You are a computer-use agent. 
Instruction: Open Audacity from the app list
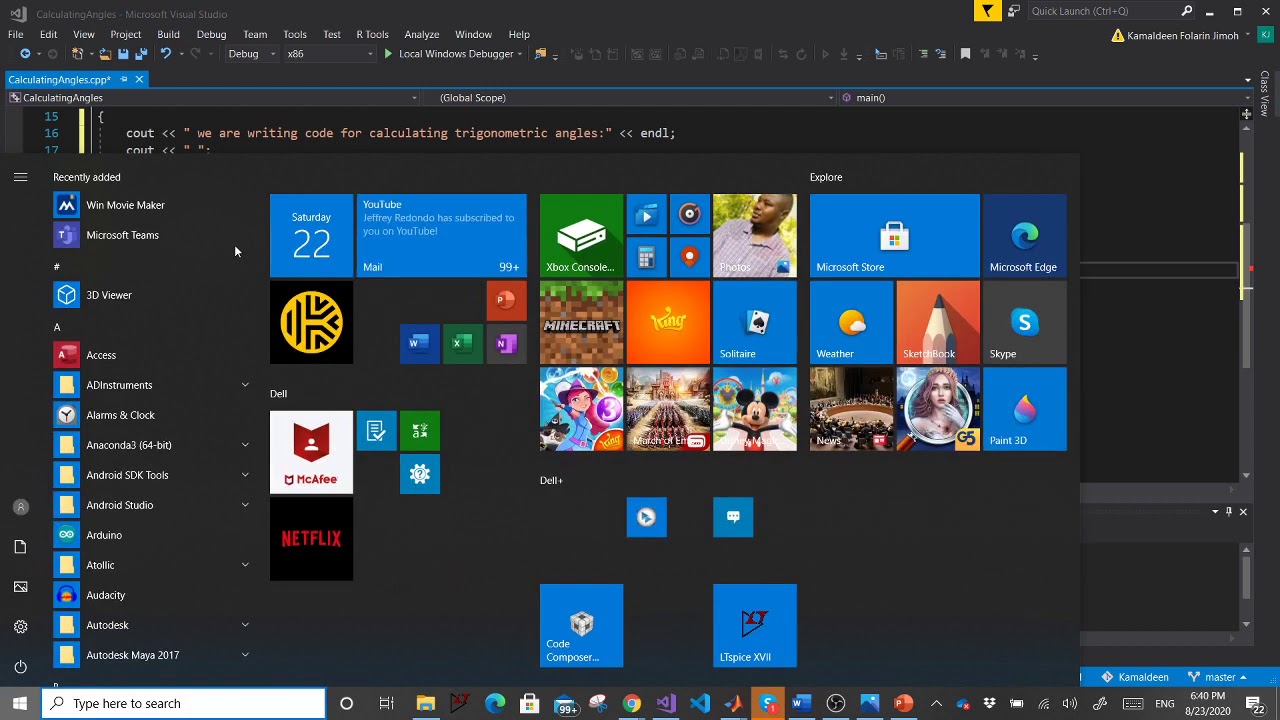pos(153,595)
